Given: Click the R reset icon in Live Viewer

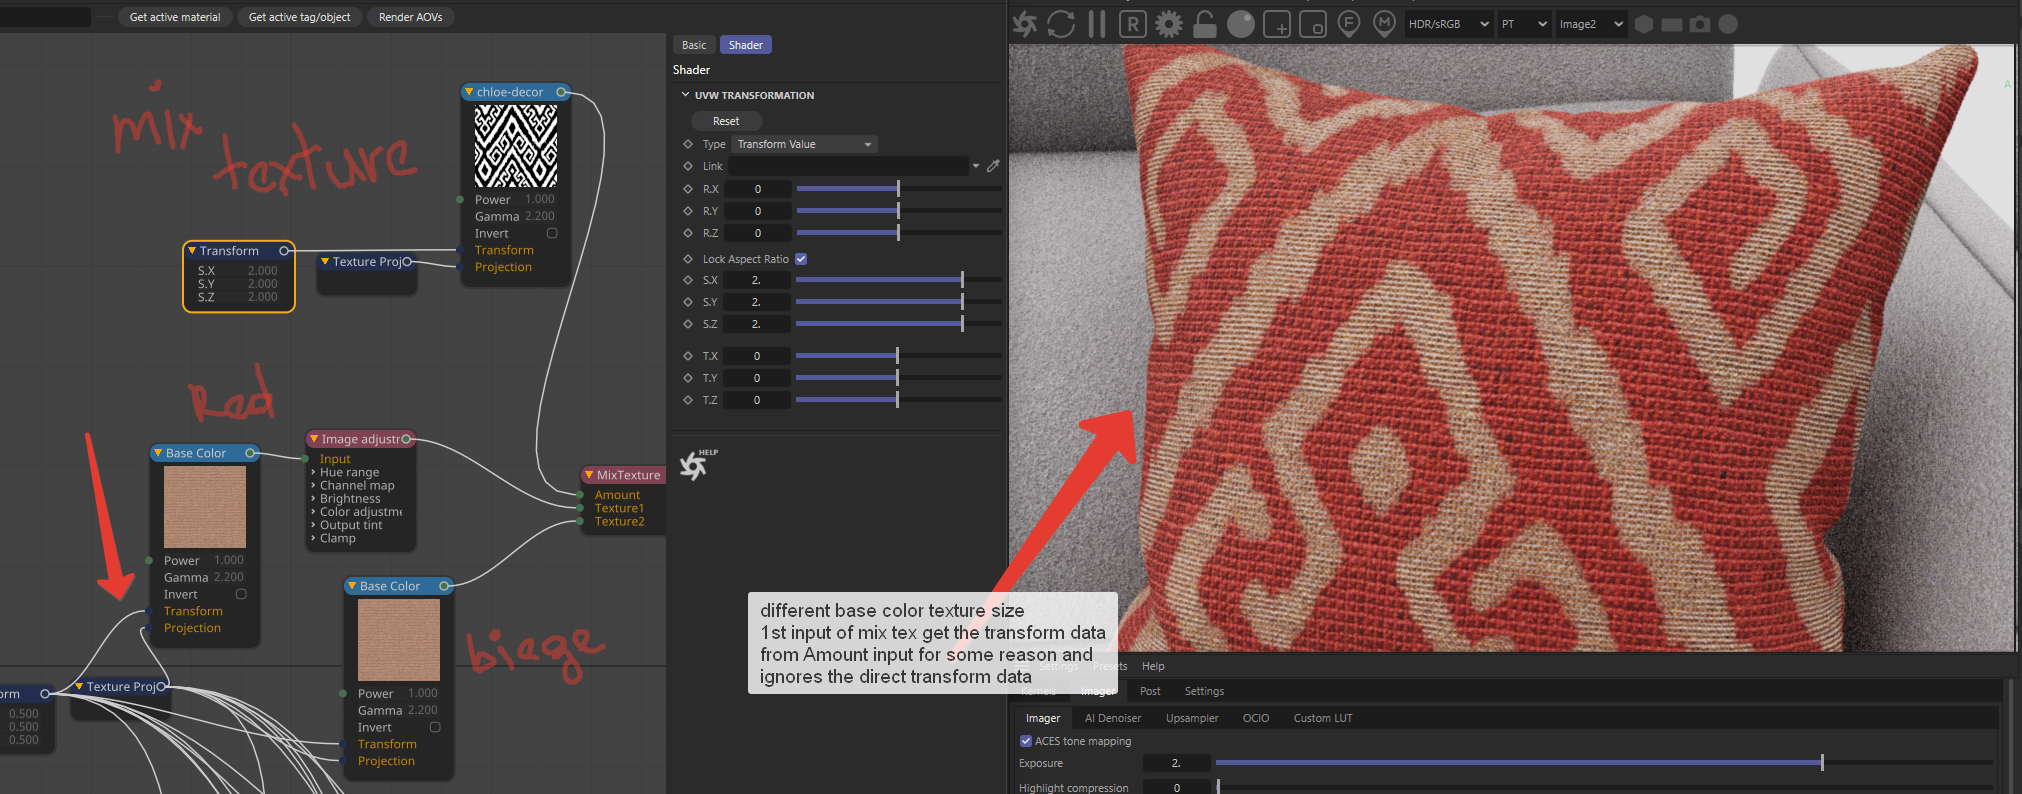Looking at the screenshot, I should [1132, 23].
